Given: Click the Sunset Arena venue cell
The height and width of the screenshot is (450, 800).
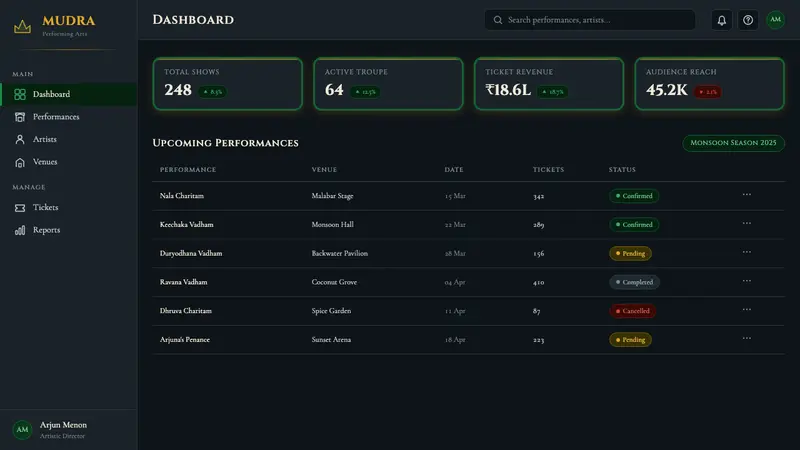Looking at the screenshot, I should (332, 340).
